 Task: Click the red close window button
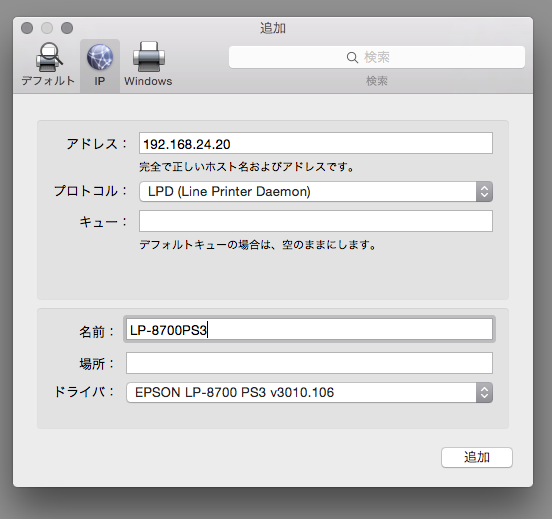pos(27,28)
